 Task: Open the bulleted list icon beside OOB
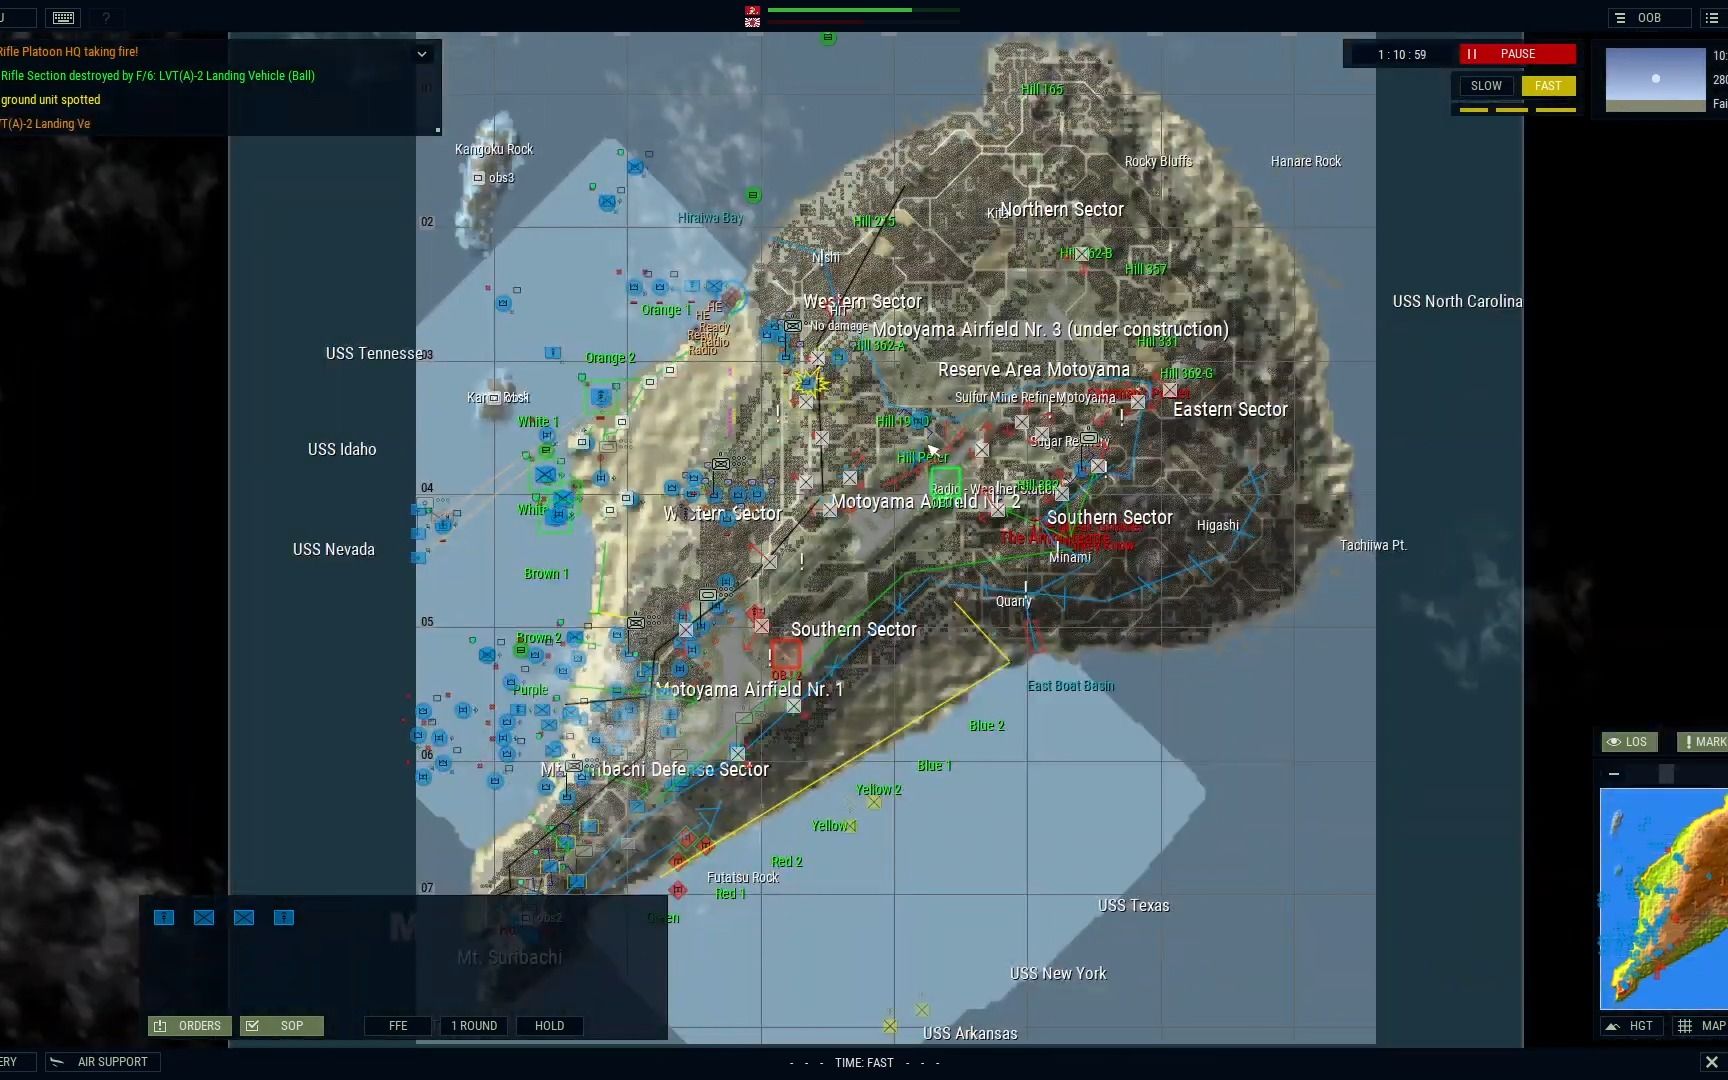(x=1712, y=18)
